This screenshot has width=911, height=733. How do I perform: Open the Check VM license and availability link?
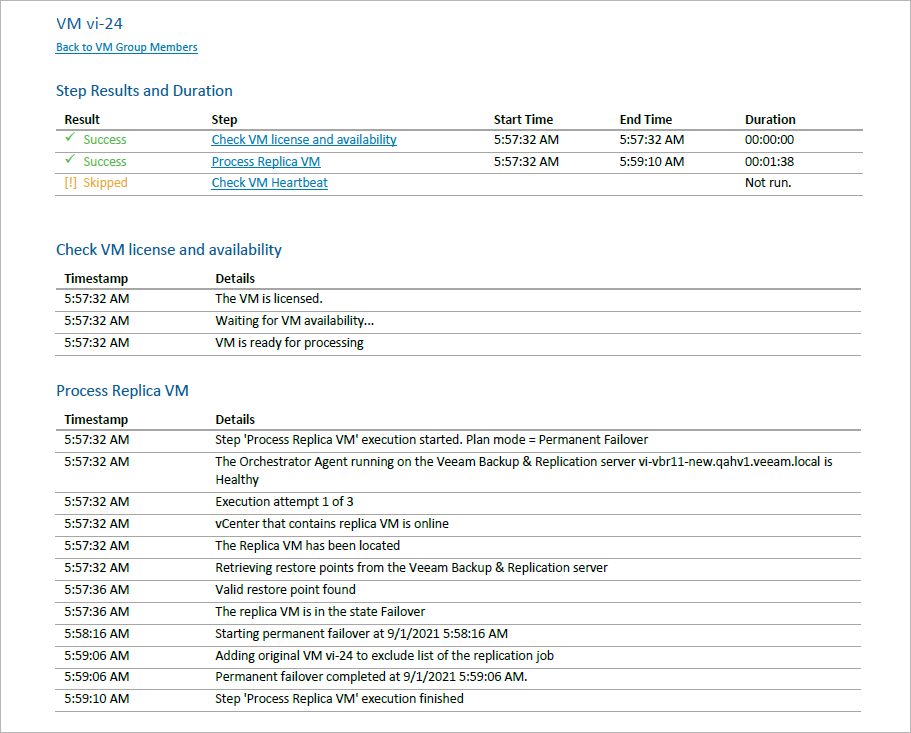[304, 139]
